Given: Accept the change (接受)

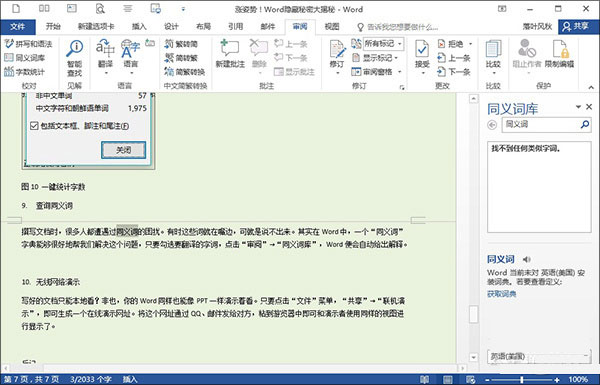Looking at the screenshot, I should (422, 54).
